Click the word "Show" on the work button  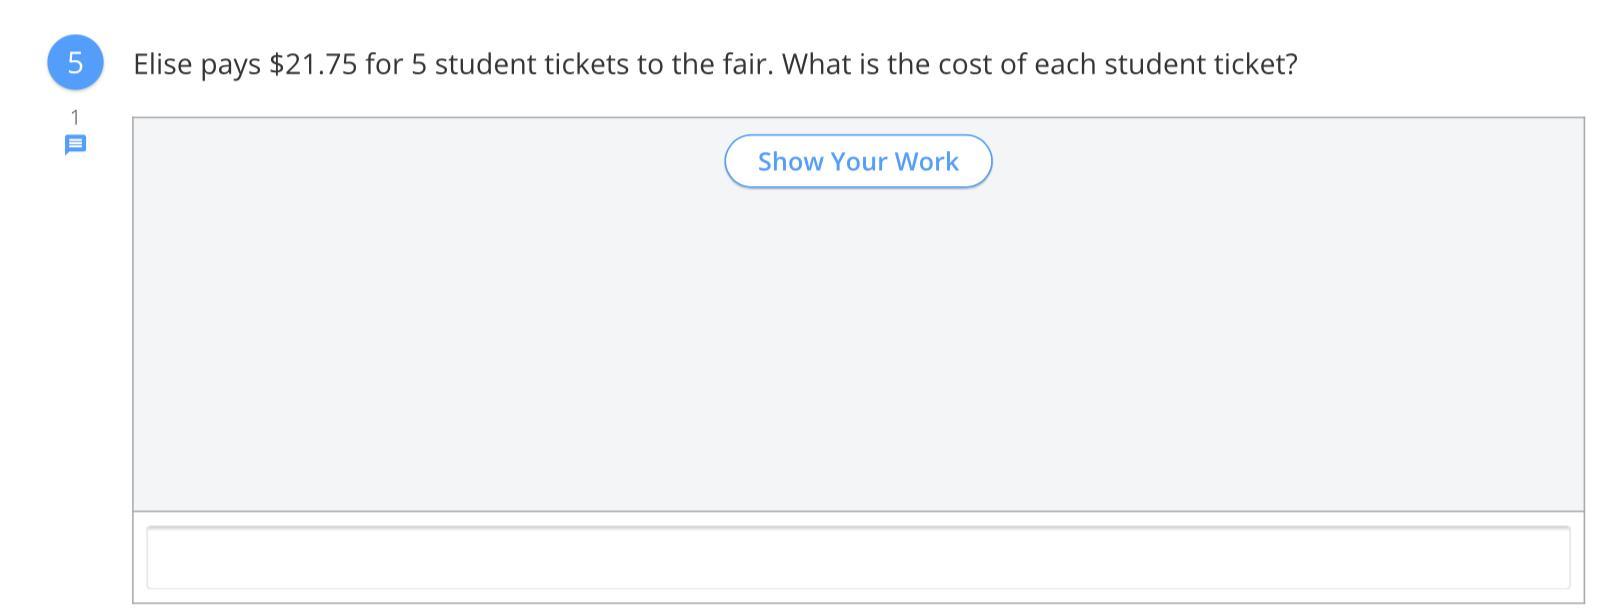point(790,162)
